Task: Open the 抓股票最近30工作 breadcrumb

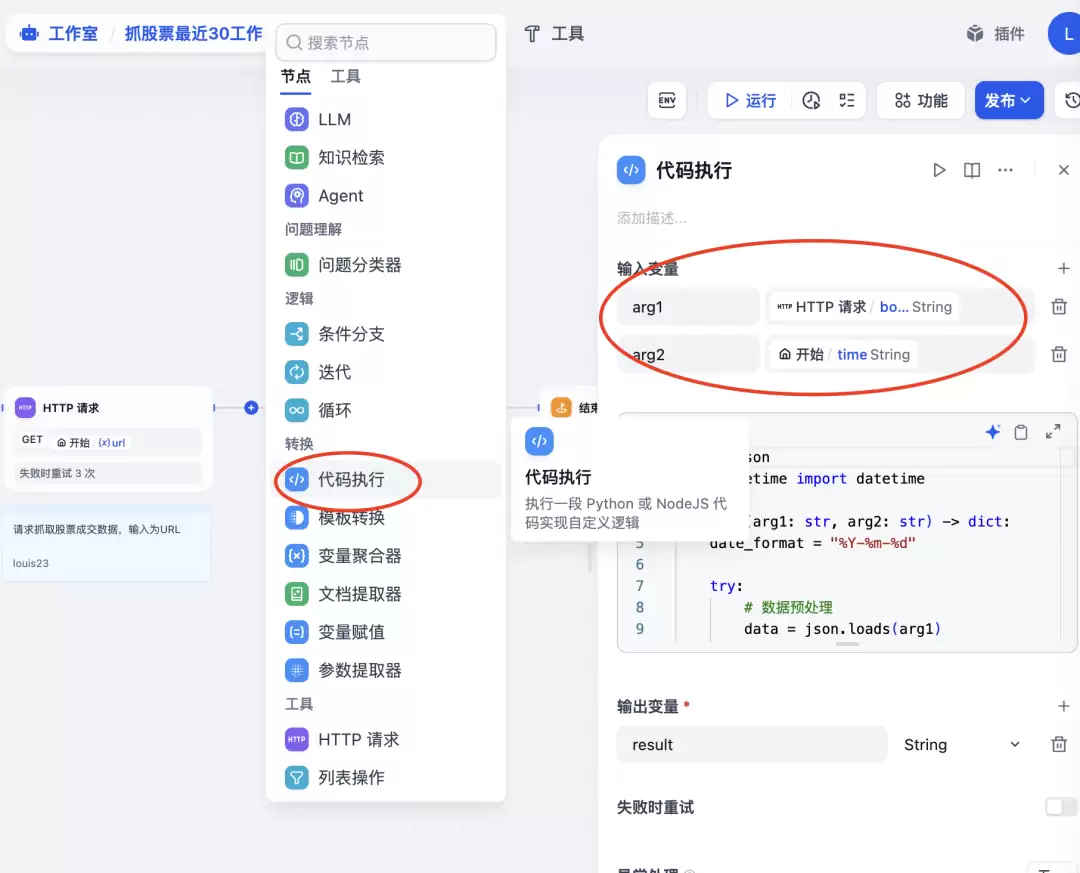Action: (193, 33)
